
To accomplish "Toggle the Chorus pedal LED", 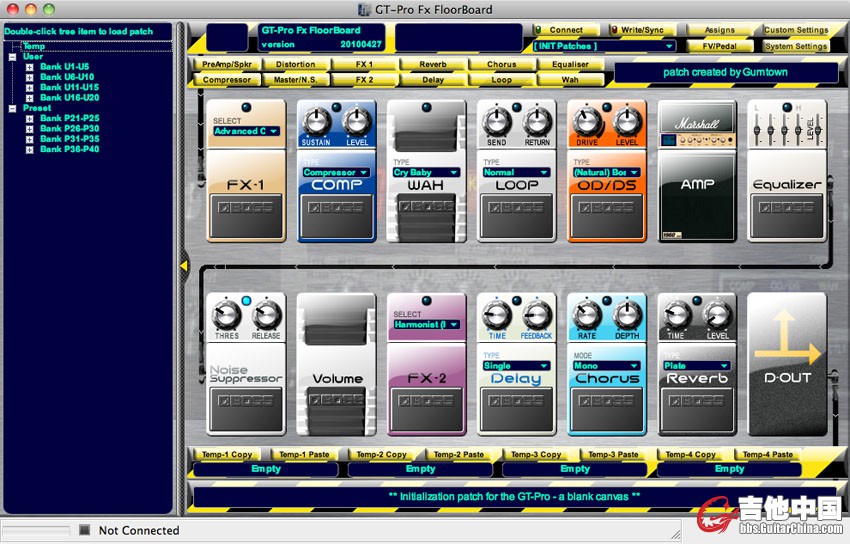I will pos(607,300).
